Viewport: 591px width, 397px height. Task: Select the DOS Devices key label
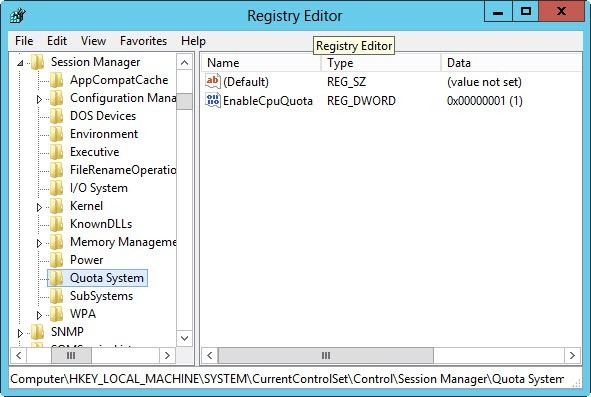[103, 116]
